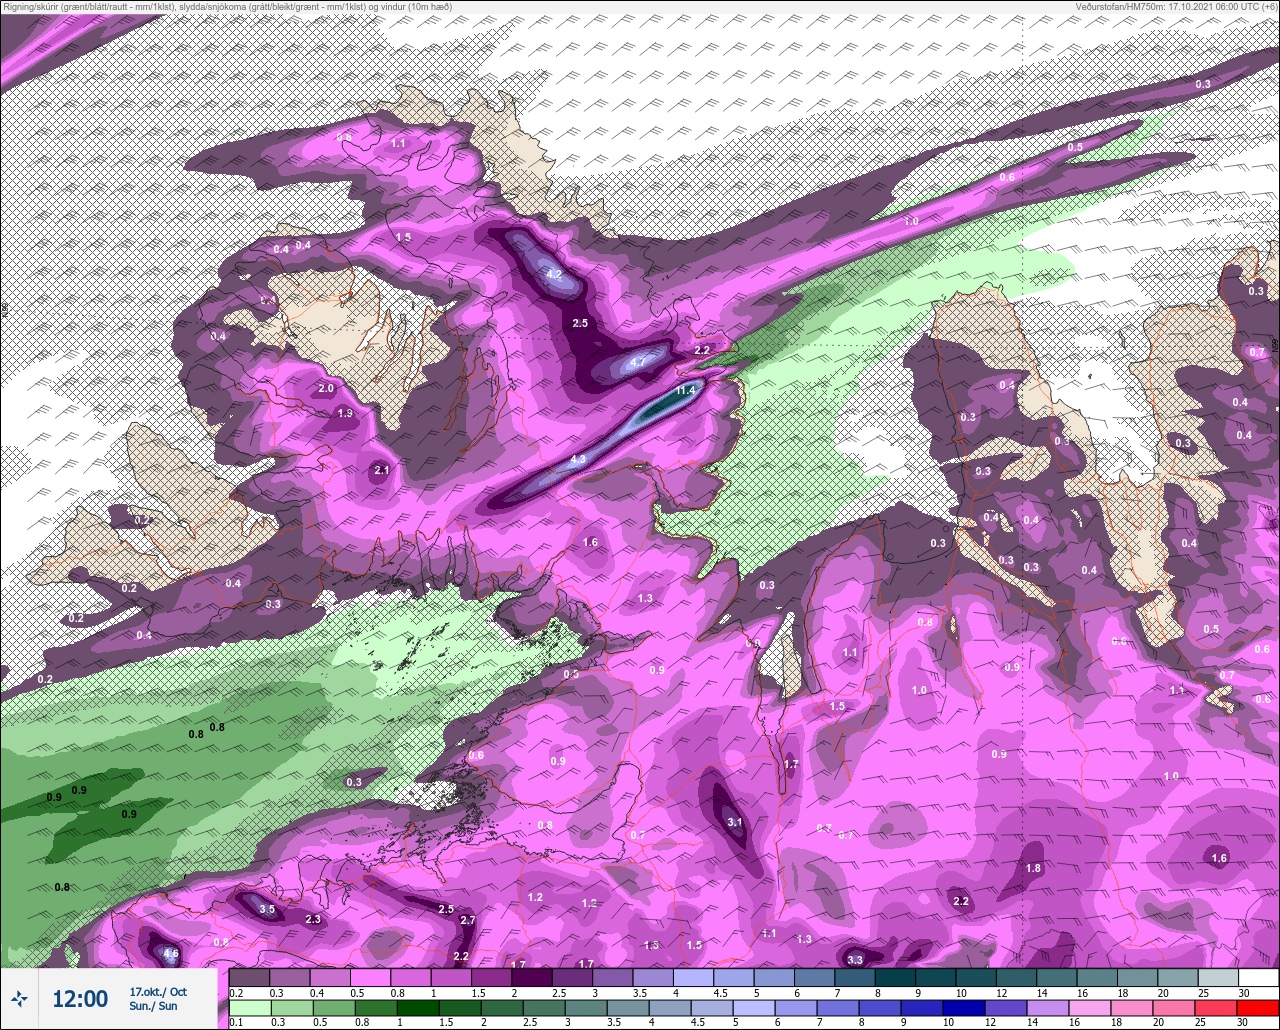Image resolution: width=1280 pixels, height=1030 pixels.
Task: Click the 4.3 precipitation value on the map
Action: pyautogui.click(x=577, y=460)
